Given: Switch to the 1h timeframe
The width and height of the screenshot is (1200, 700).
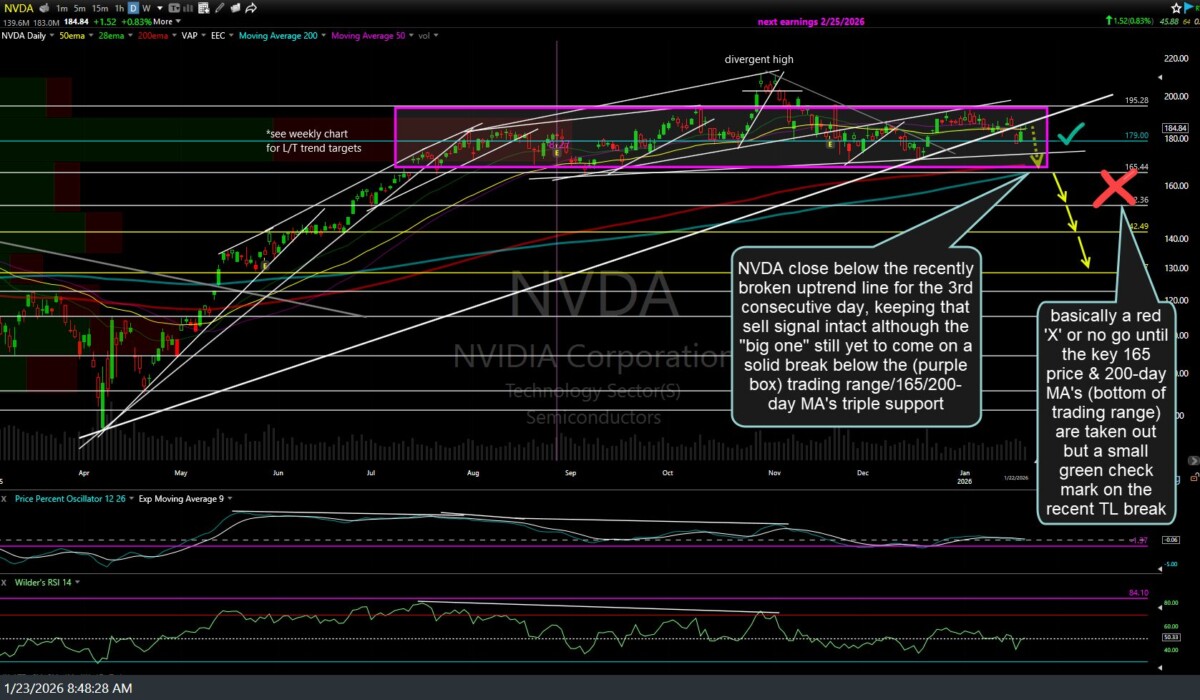Looking at the screenshot, I should coord(119,8).
